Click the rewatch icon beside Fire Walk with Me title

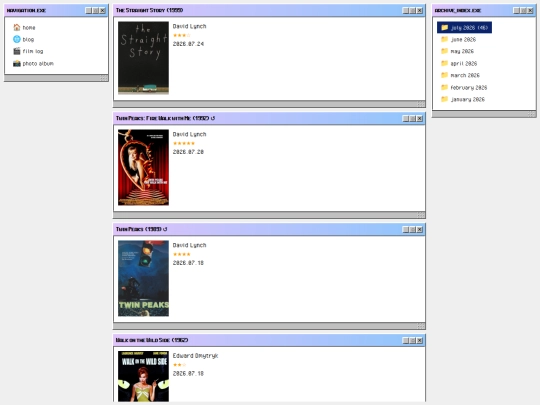pyautogui.click(x=213, y=118)
